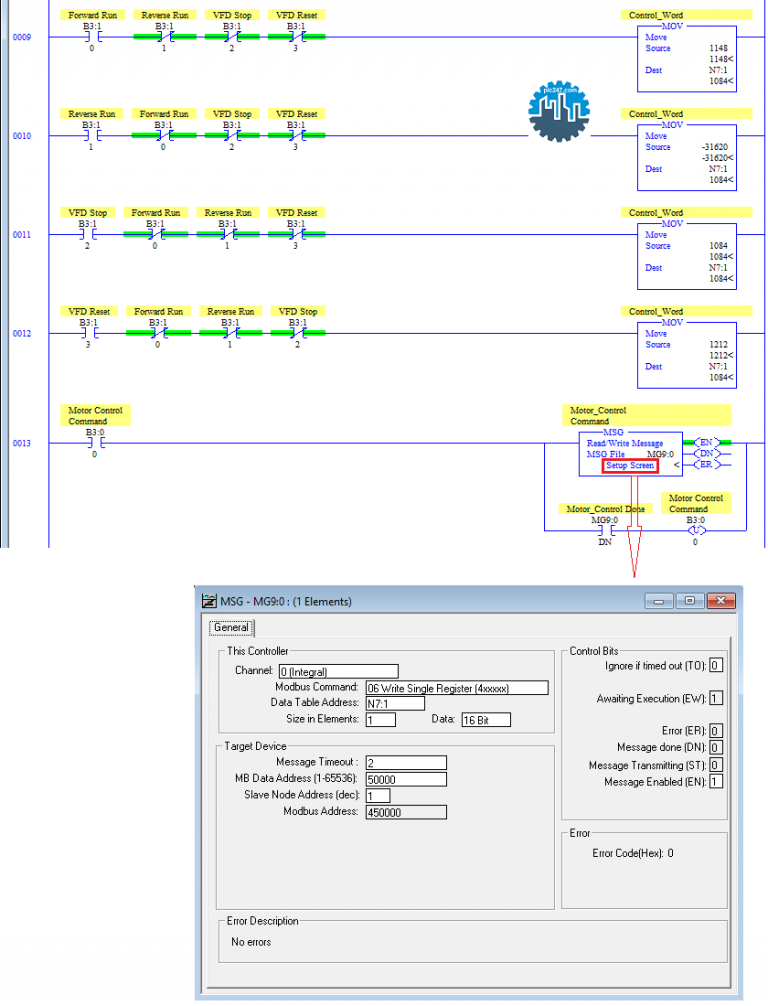Toggle the Message done (DN) bit
Viewport: 768px width, 1006px height.
pos(716,747)
